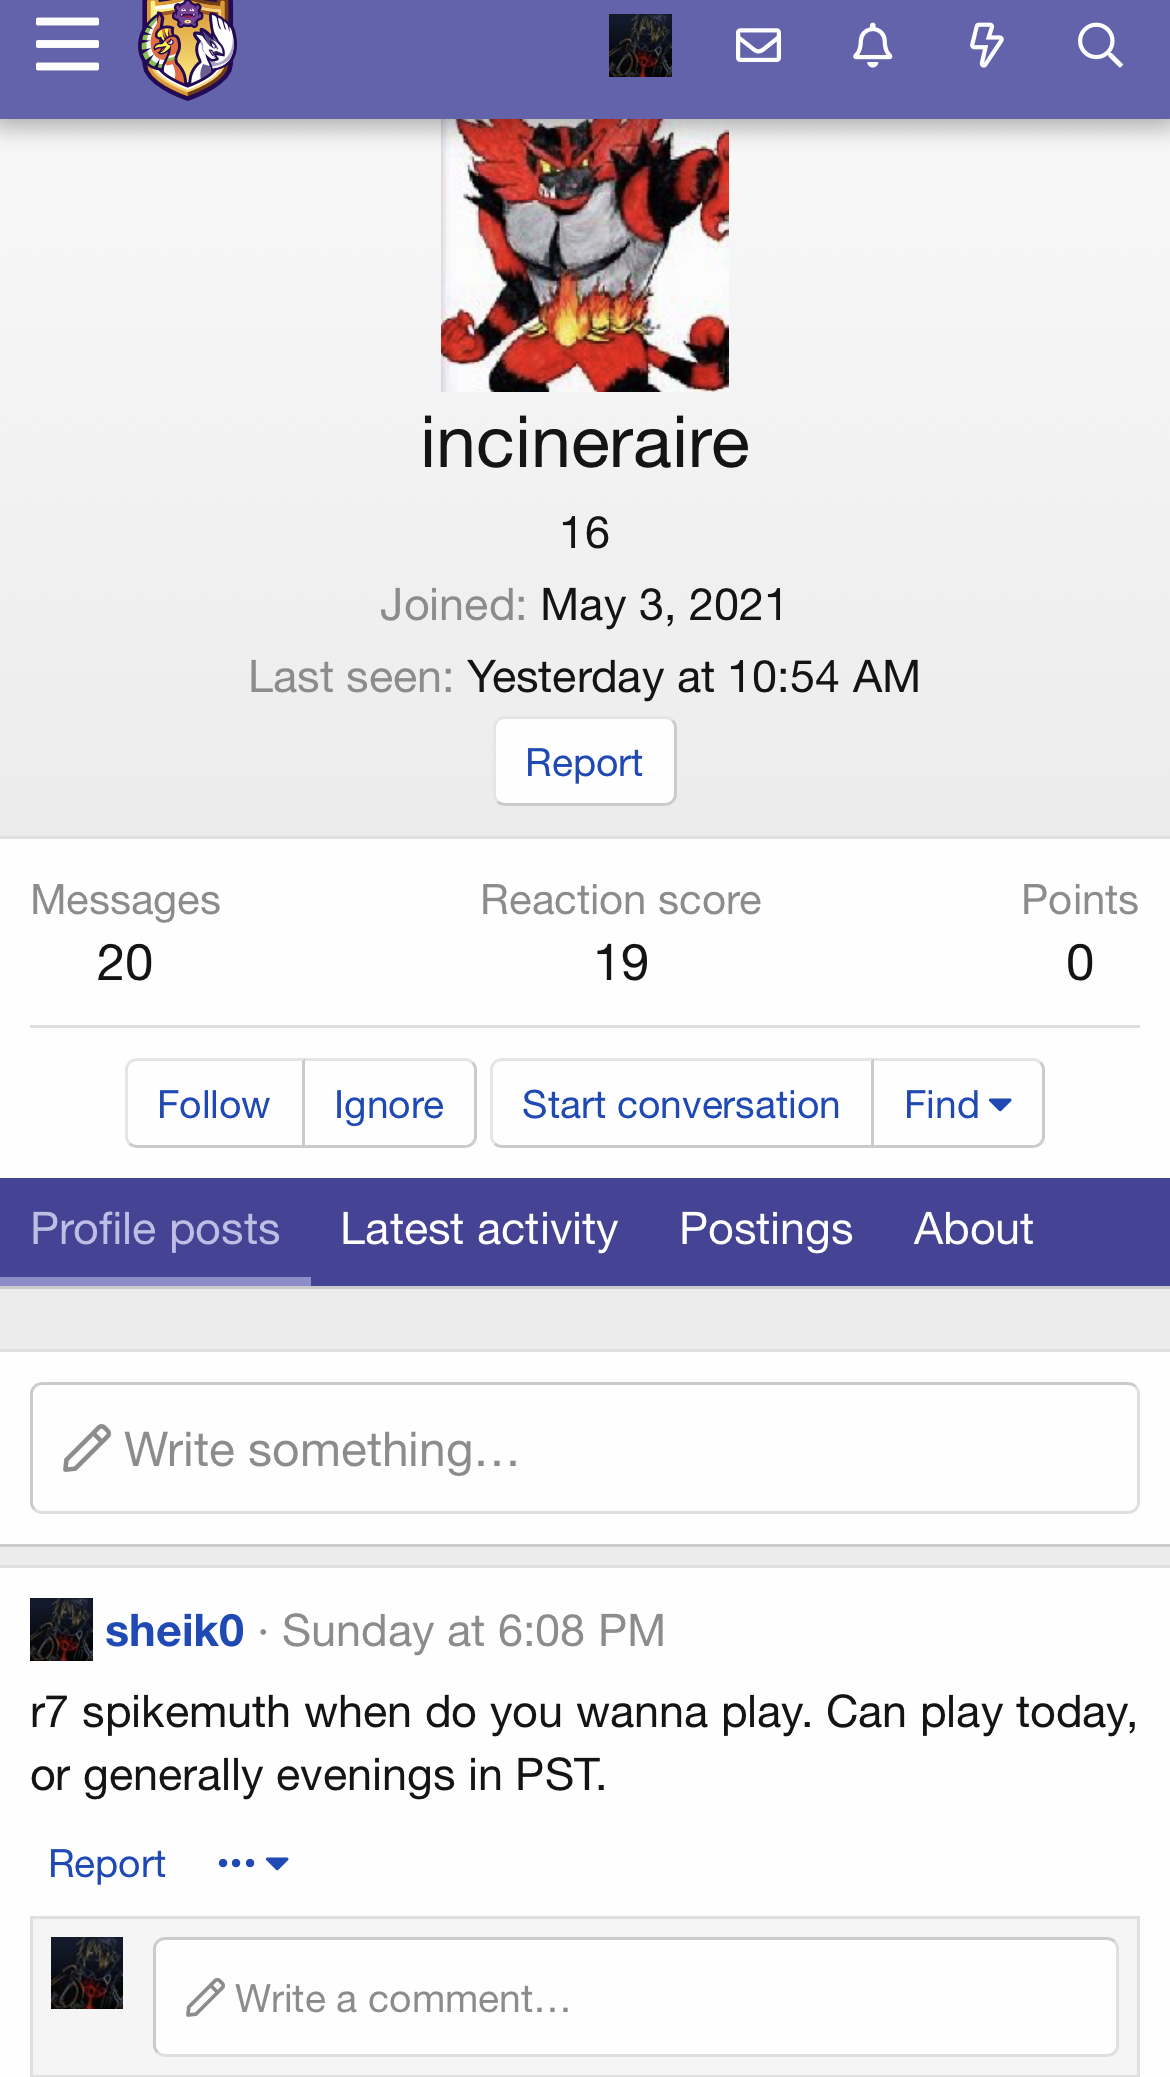Tap the forum shield logo
1170x2077 pixels.
point(187,48)
